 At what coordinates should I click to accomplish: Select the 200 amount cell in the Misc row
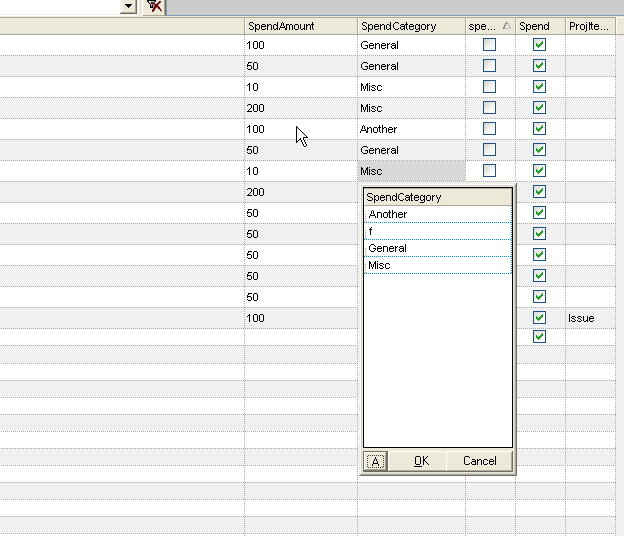click(301, 108)
